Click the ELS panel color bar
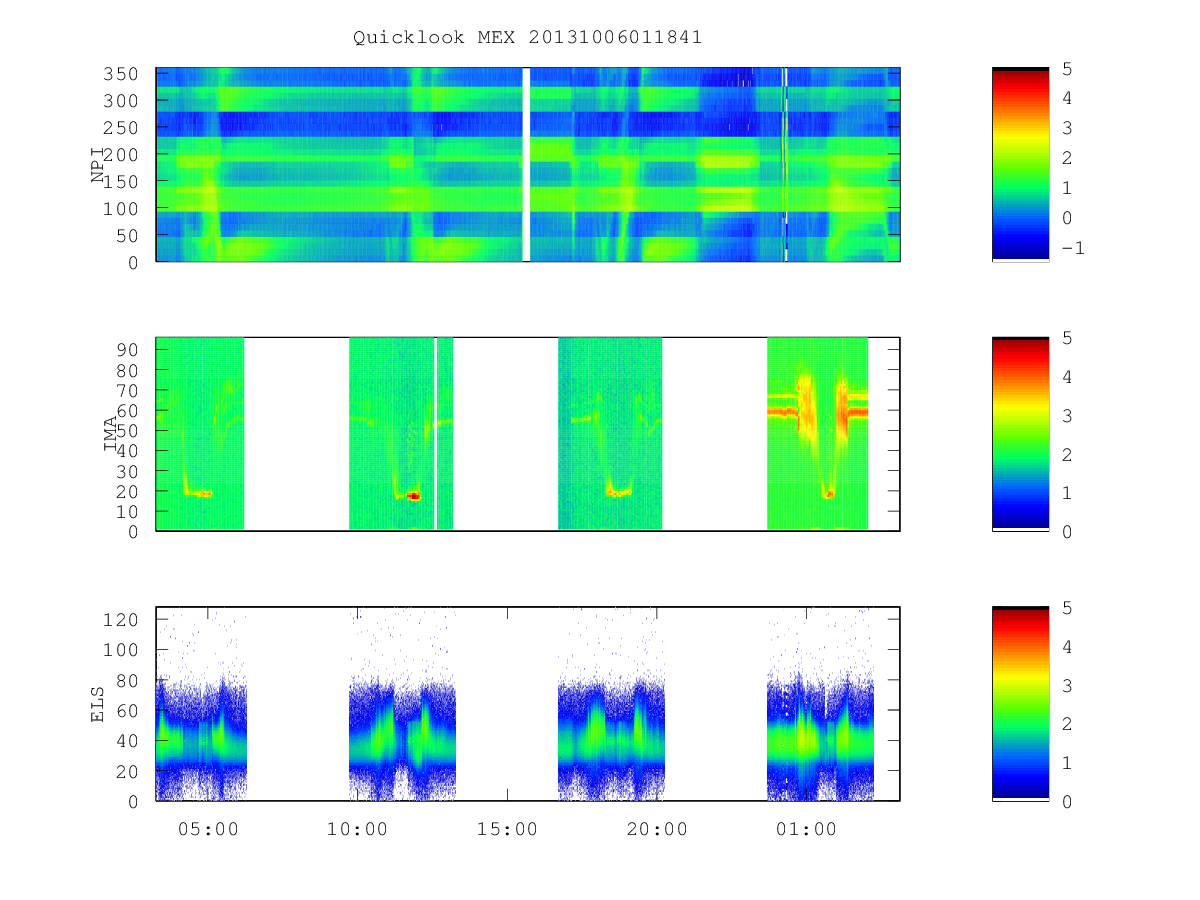 tap(1020, 704)
